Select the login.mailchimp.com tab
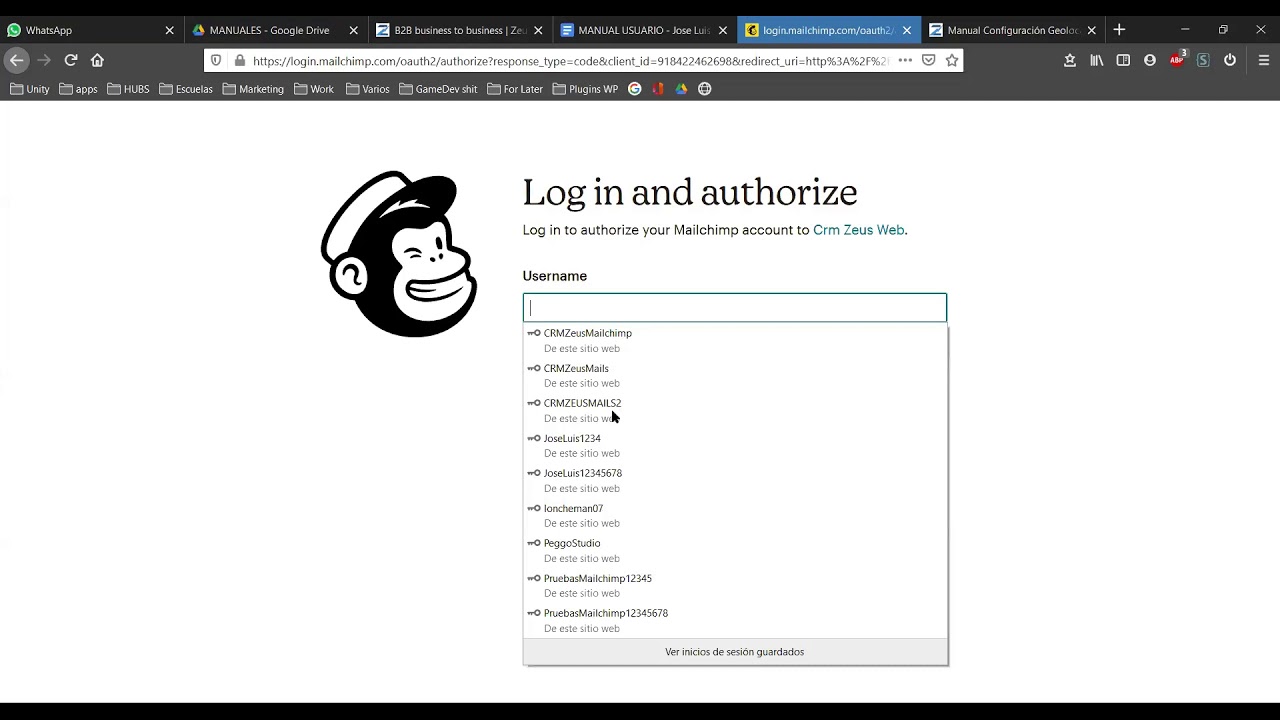Screen dimensions: 1280x720 tap(829, 30)
